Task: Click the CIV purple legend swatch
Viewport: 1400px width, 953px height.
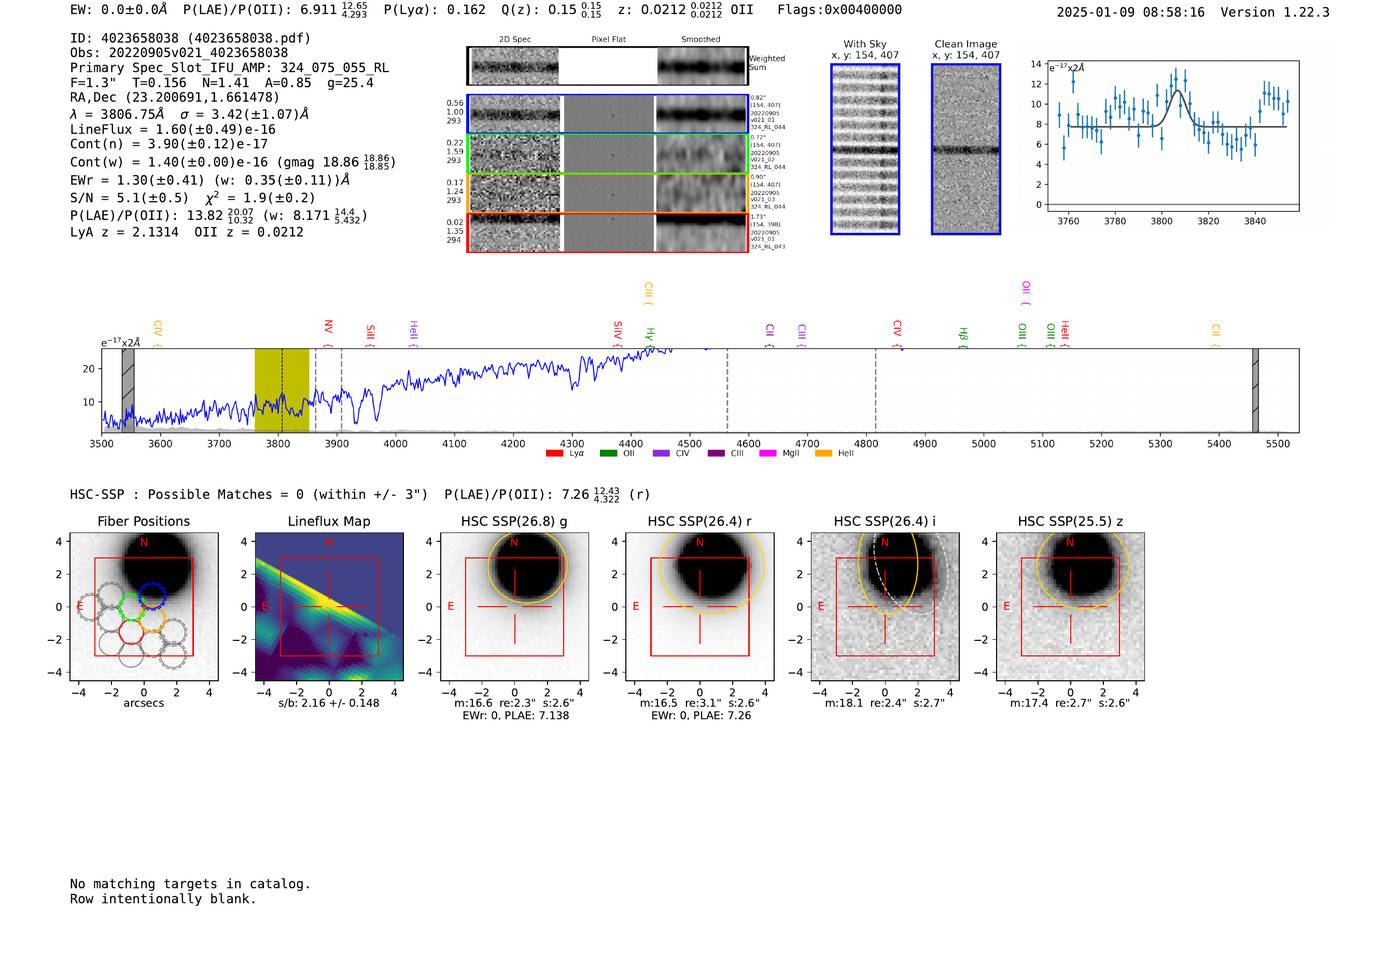Action: tap(661, 453)
